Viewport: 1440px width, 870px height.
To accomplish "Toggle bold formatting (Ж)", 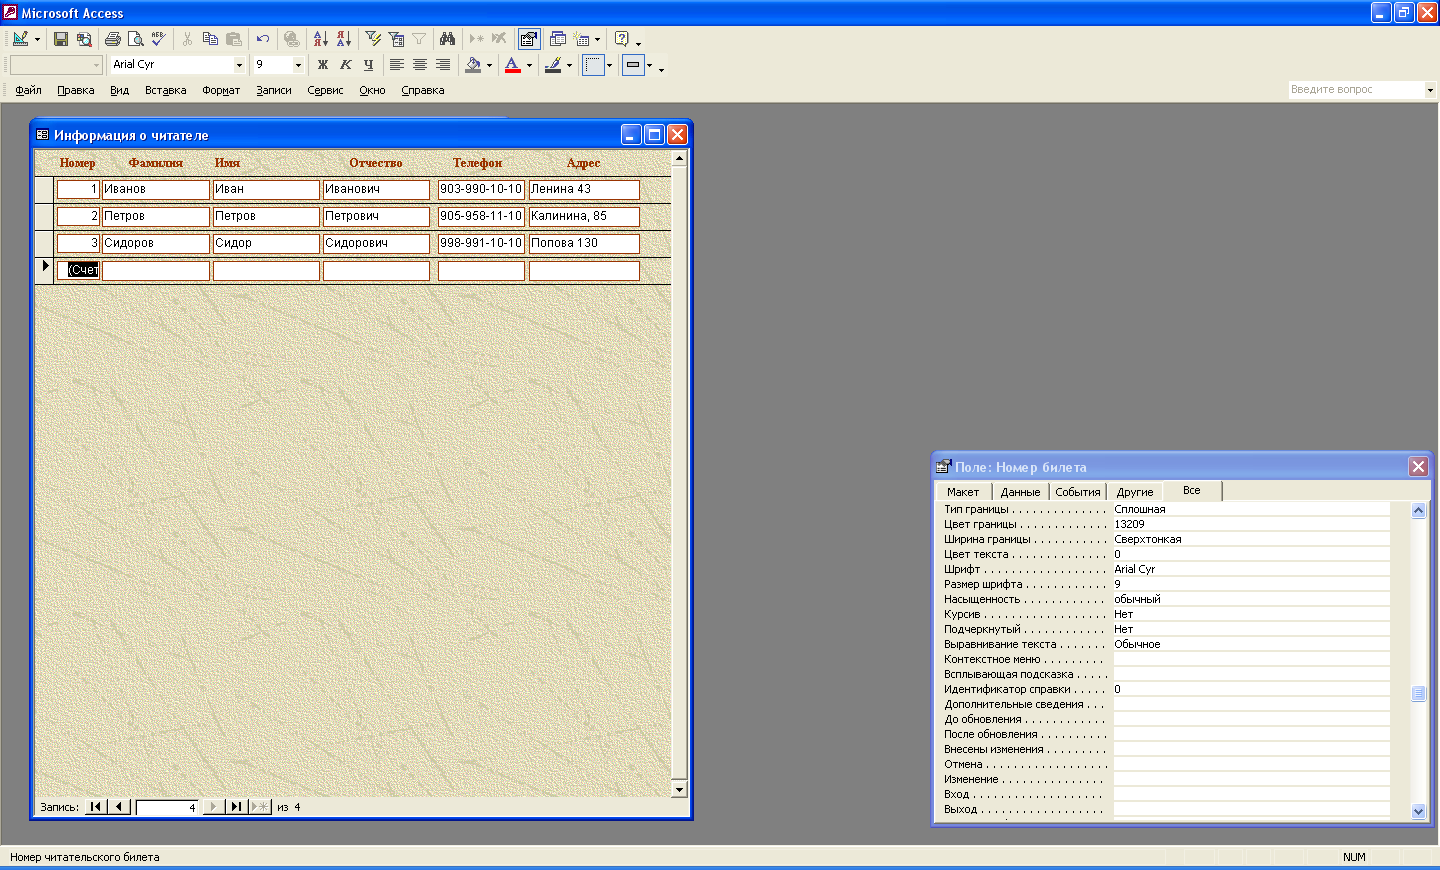I will [x=322, y=65].
